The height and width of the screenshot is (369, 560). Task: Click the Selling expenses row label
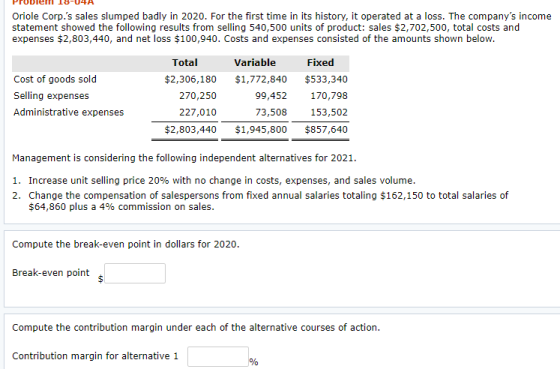tap(51, 96)
